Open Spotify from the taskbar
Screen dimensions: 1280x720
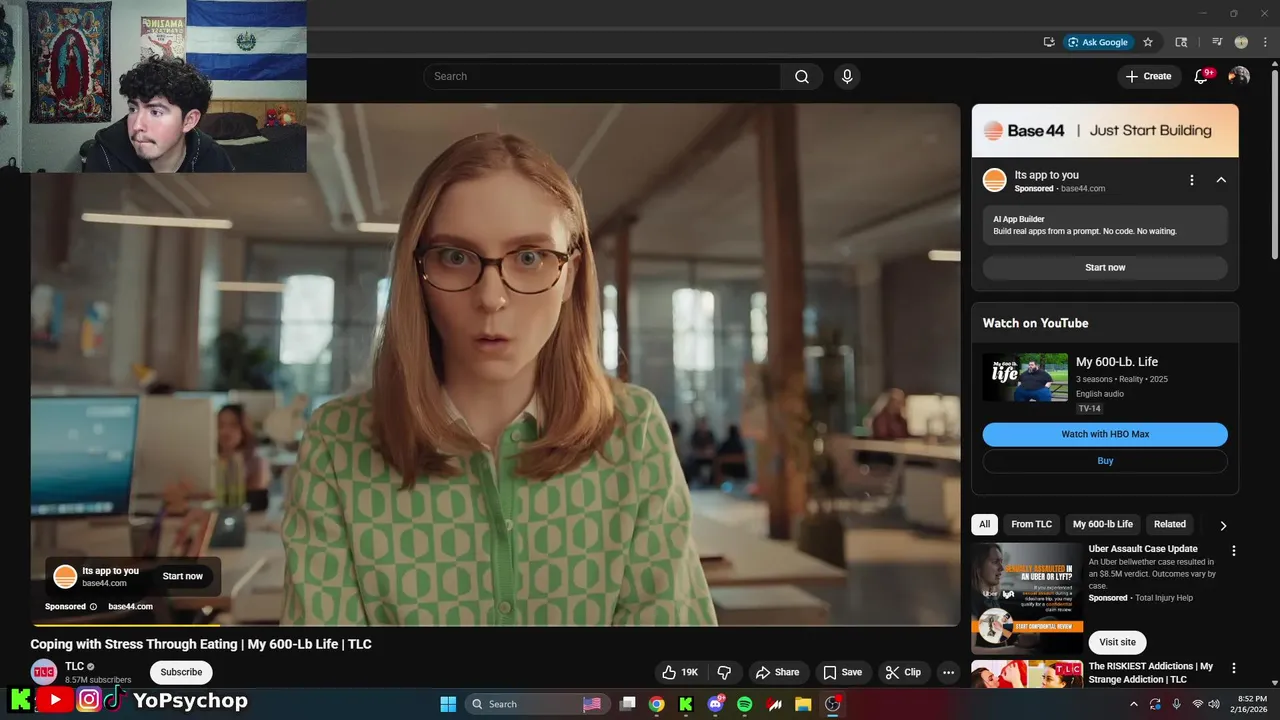click(x=744, y=704)
